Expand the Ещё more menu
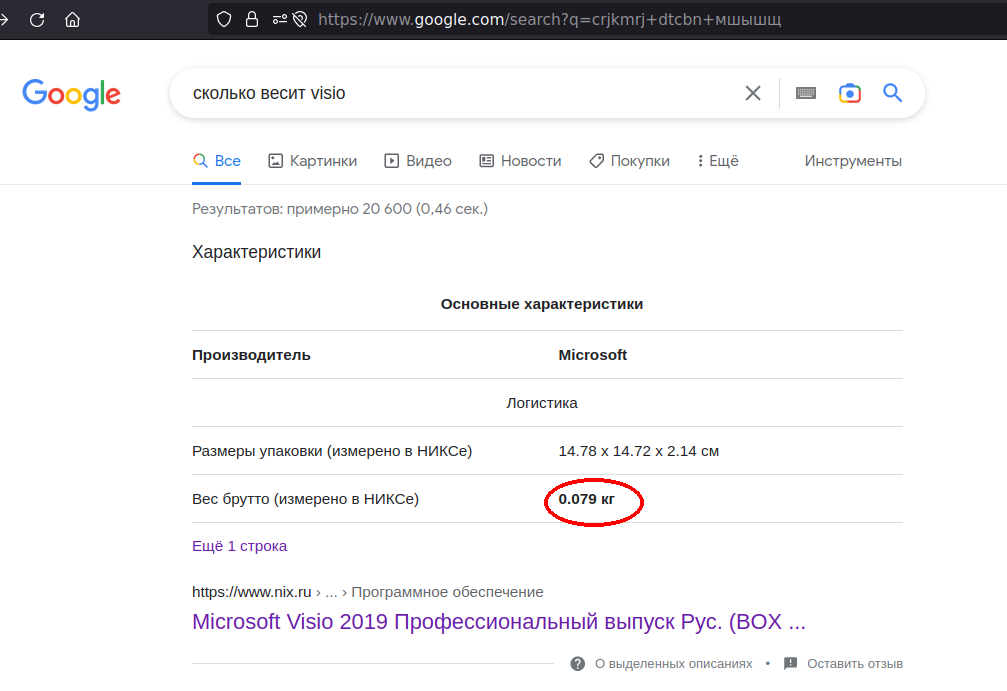Image resolution: width=1007 pixels, height=691 pixels. pos(718,161)
